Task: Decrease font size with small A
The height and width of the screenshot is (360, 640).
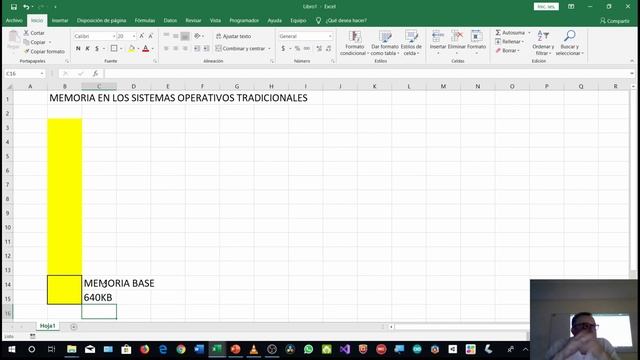Action: coord(151,36)
